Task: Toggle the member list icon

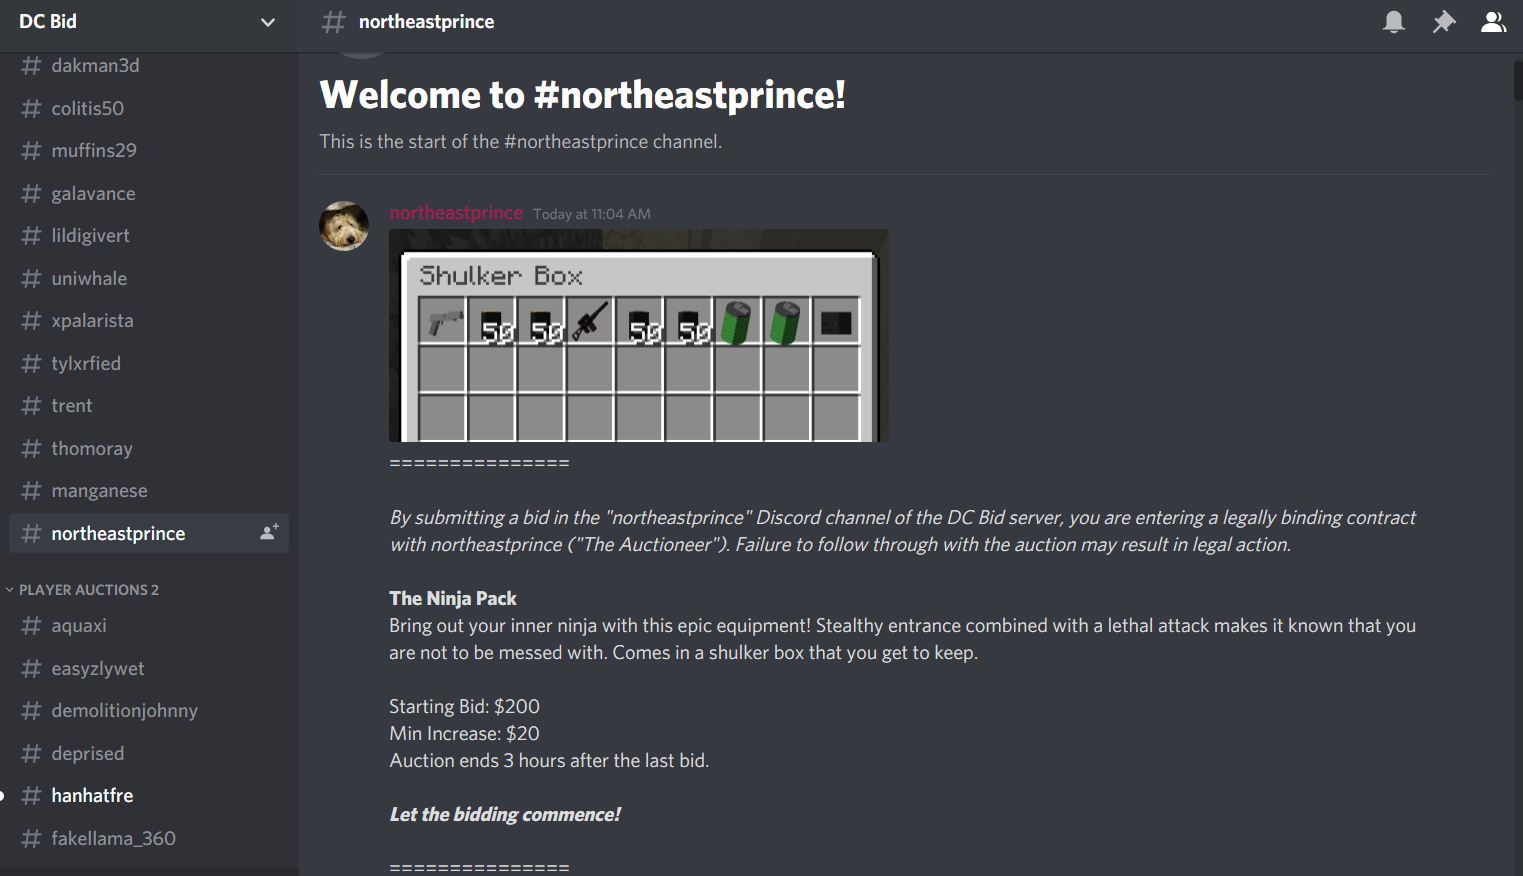Action: coord(1493,22)
